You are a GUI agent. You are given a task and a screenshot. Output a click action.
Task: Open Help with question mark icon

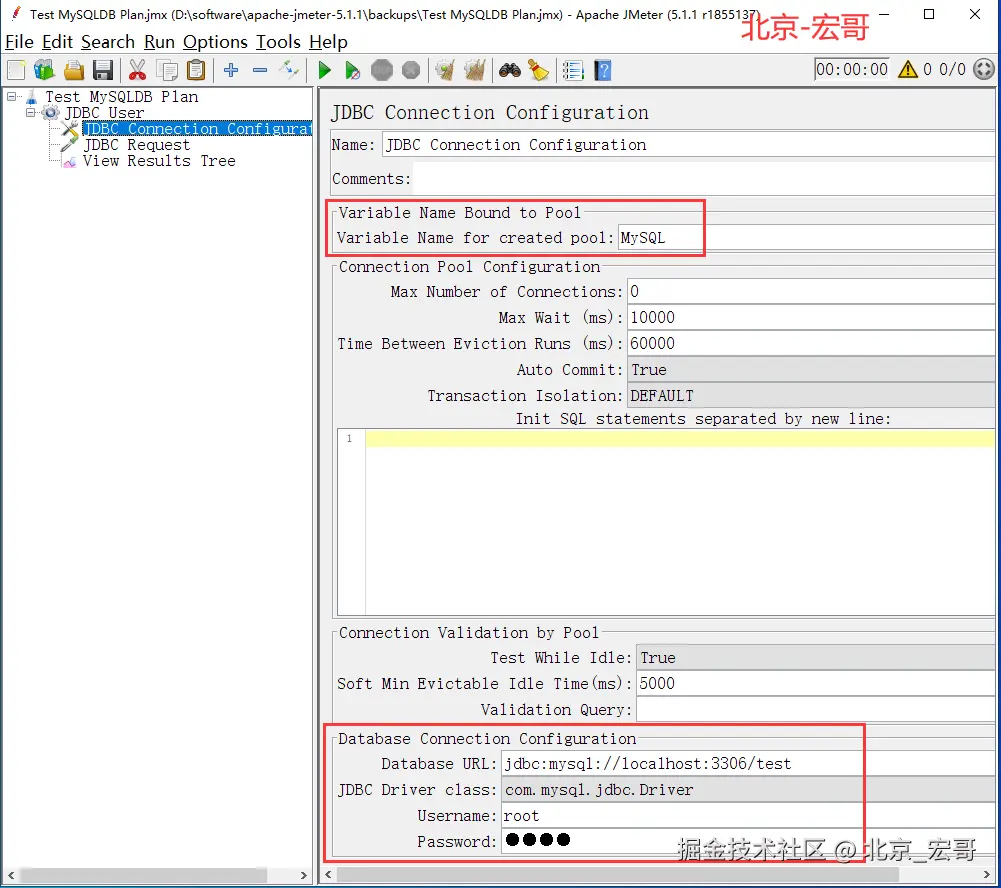pyautogui.click(x=603, y=70)
